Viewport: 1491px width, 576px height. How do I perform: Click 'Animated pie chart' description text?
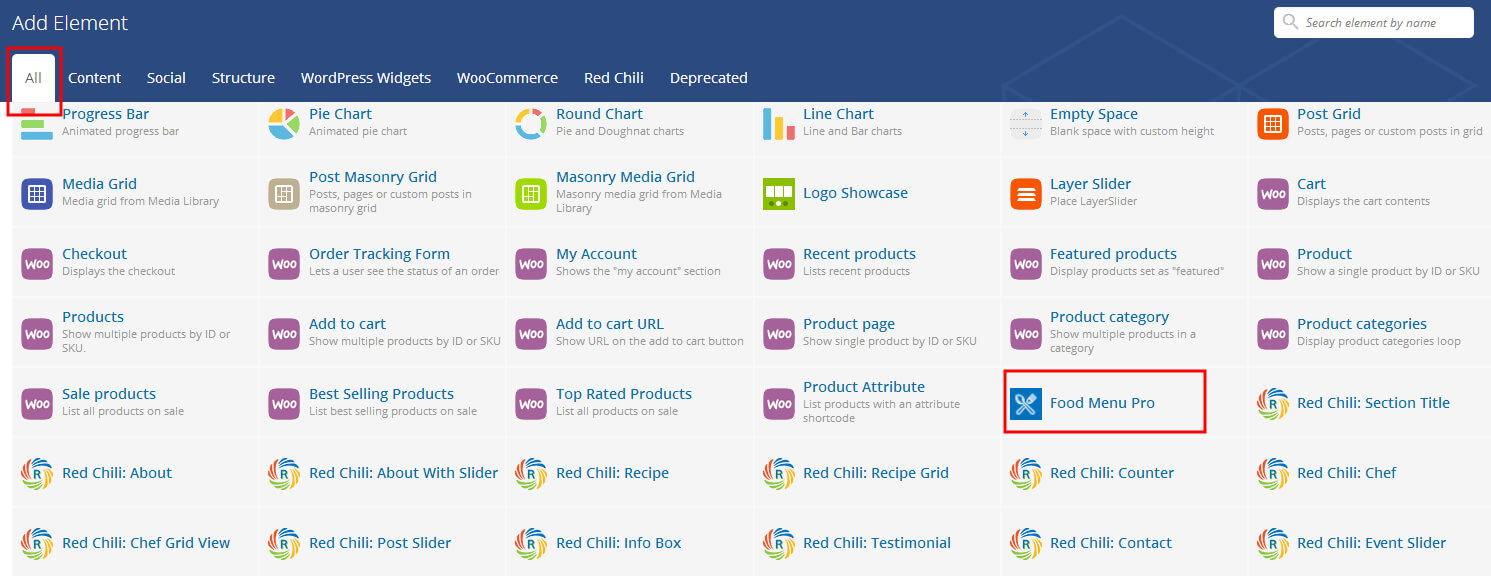coord(358,131)
